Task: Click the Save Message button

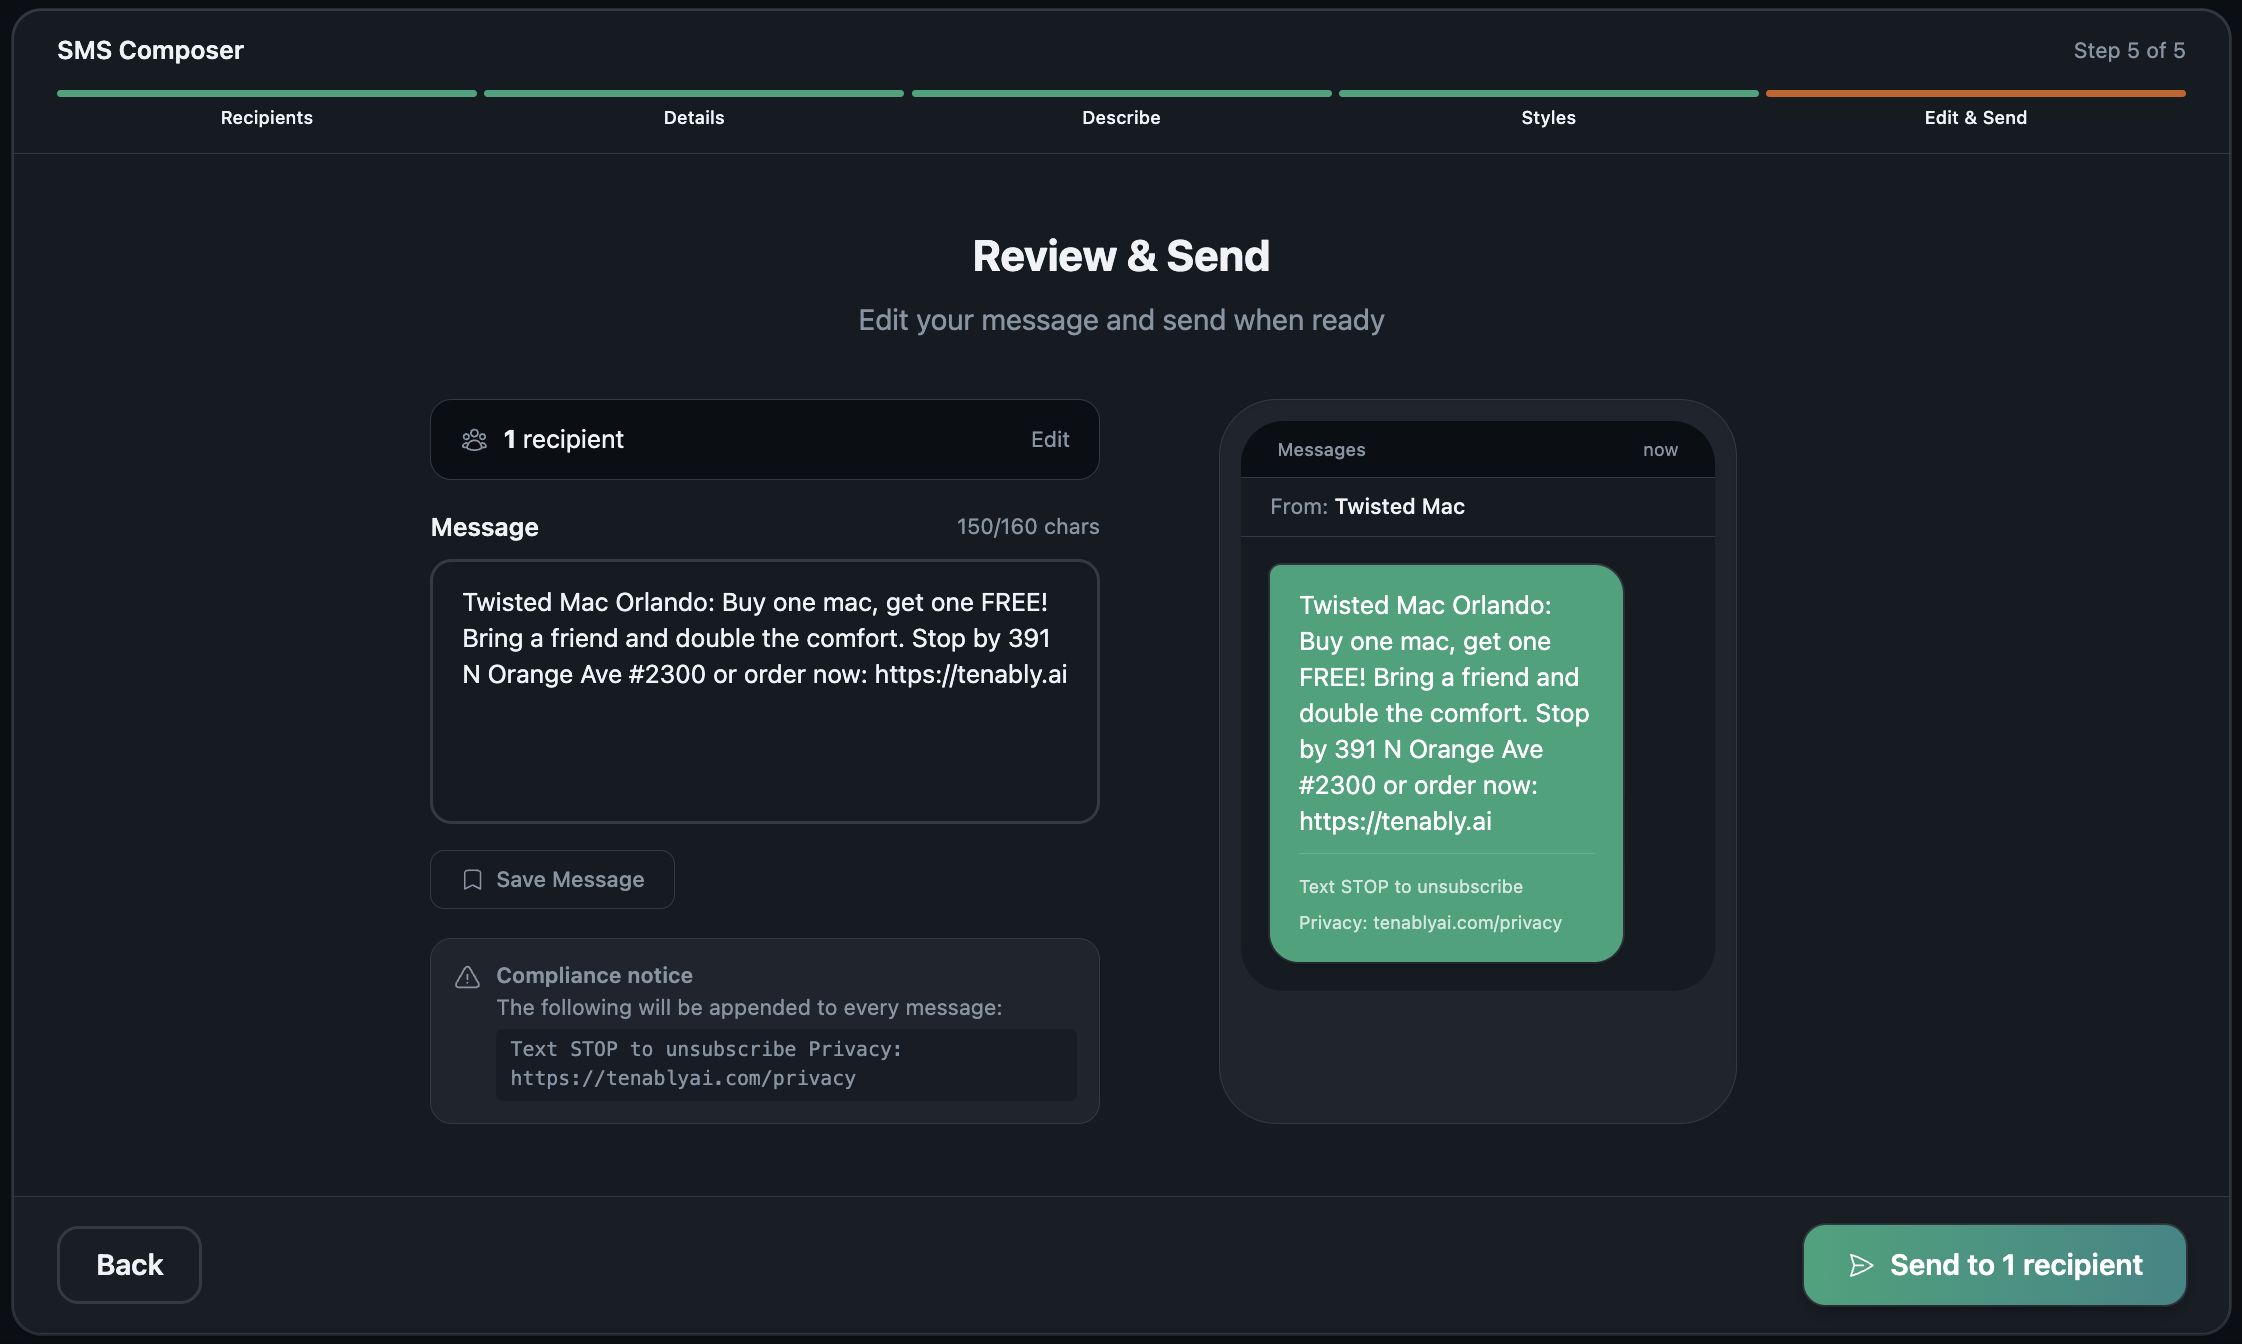Action: [x=552, y=880]
